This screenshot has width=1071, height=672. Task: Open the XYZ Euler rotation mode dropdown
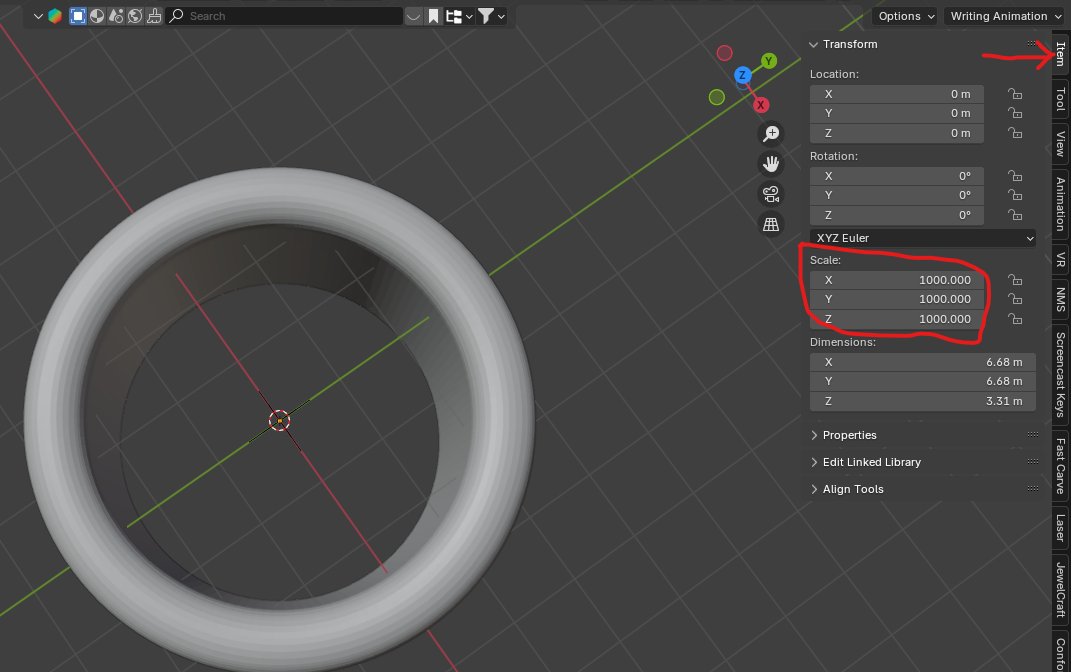click(x=922, y=238)
